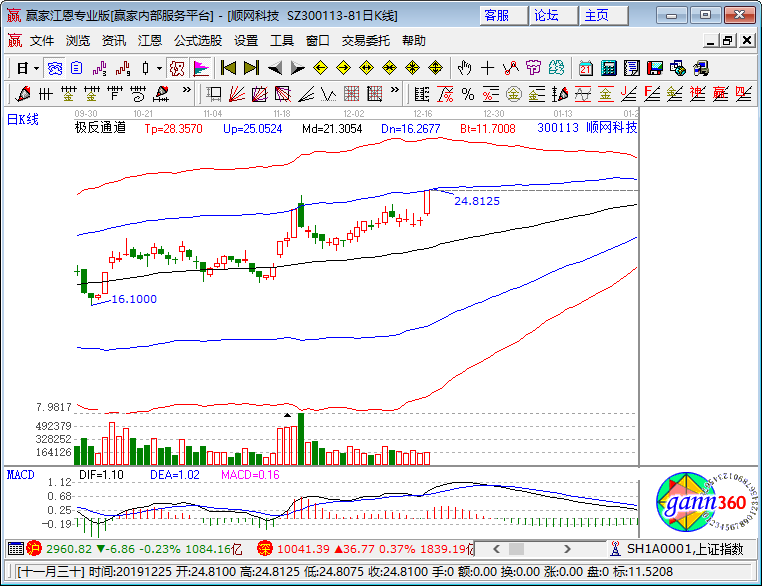Viewport: 762px width, 586px height.
Task: Step forward with the black right arrow
Action: pos(297,68)
